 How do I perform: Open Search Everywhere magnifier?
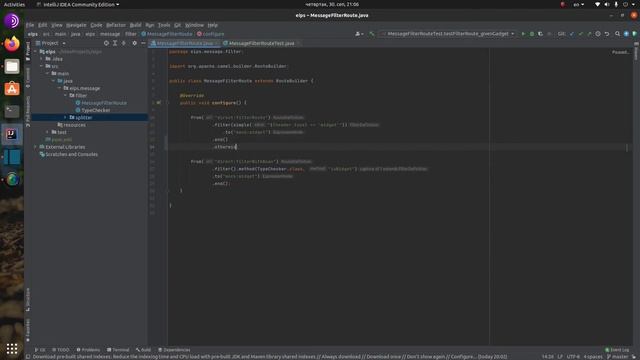[618, 34]
